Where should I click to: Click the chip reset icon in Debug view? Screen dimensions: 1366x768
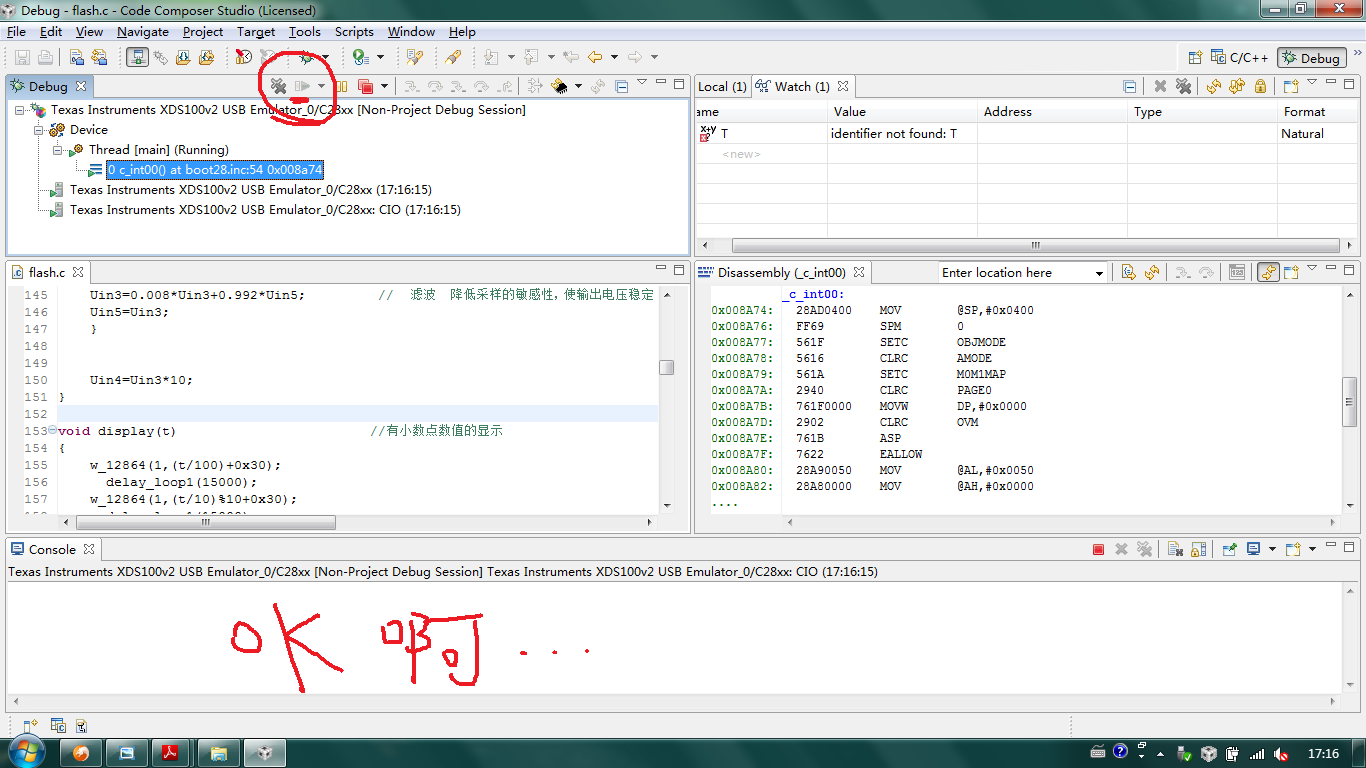click(560, 87)
